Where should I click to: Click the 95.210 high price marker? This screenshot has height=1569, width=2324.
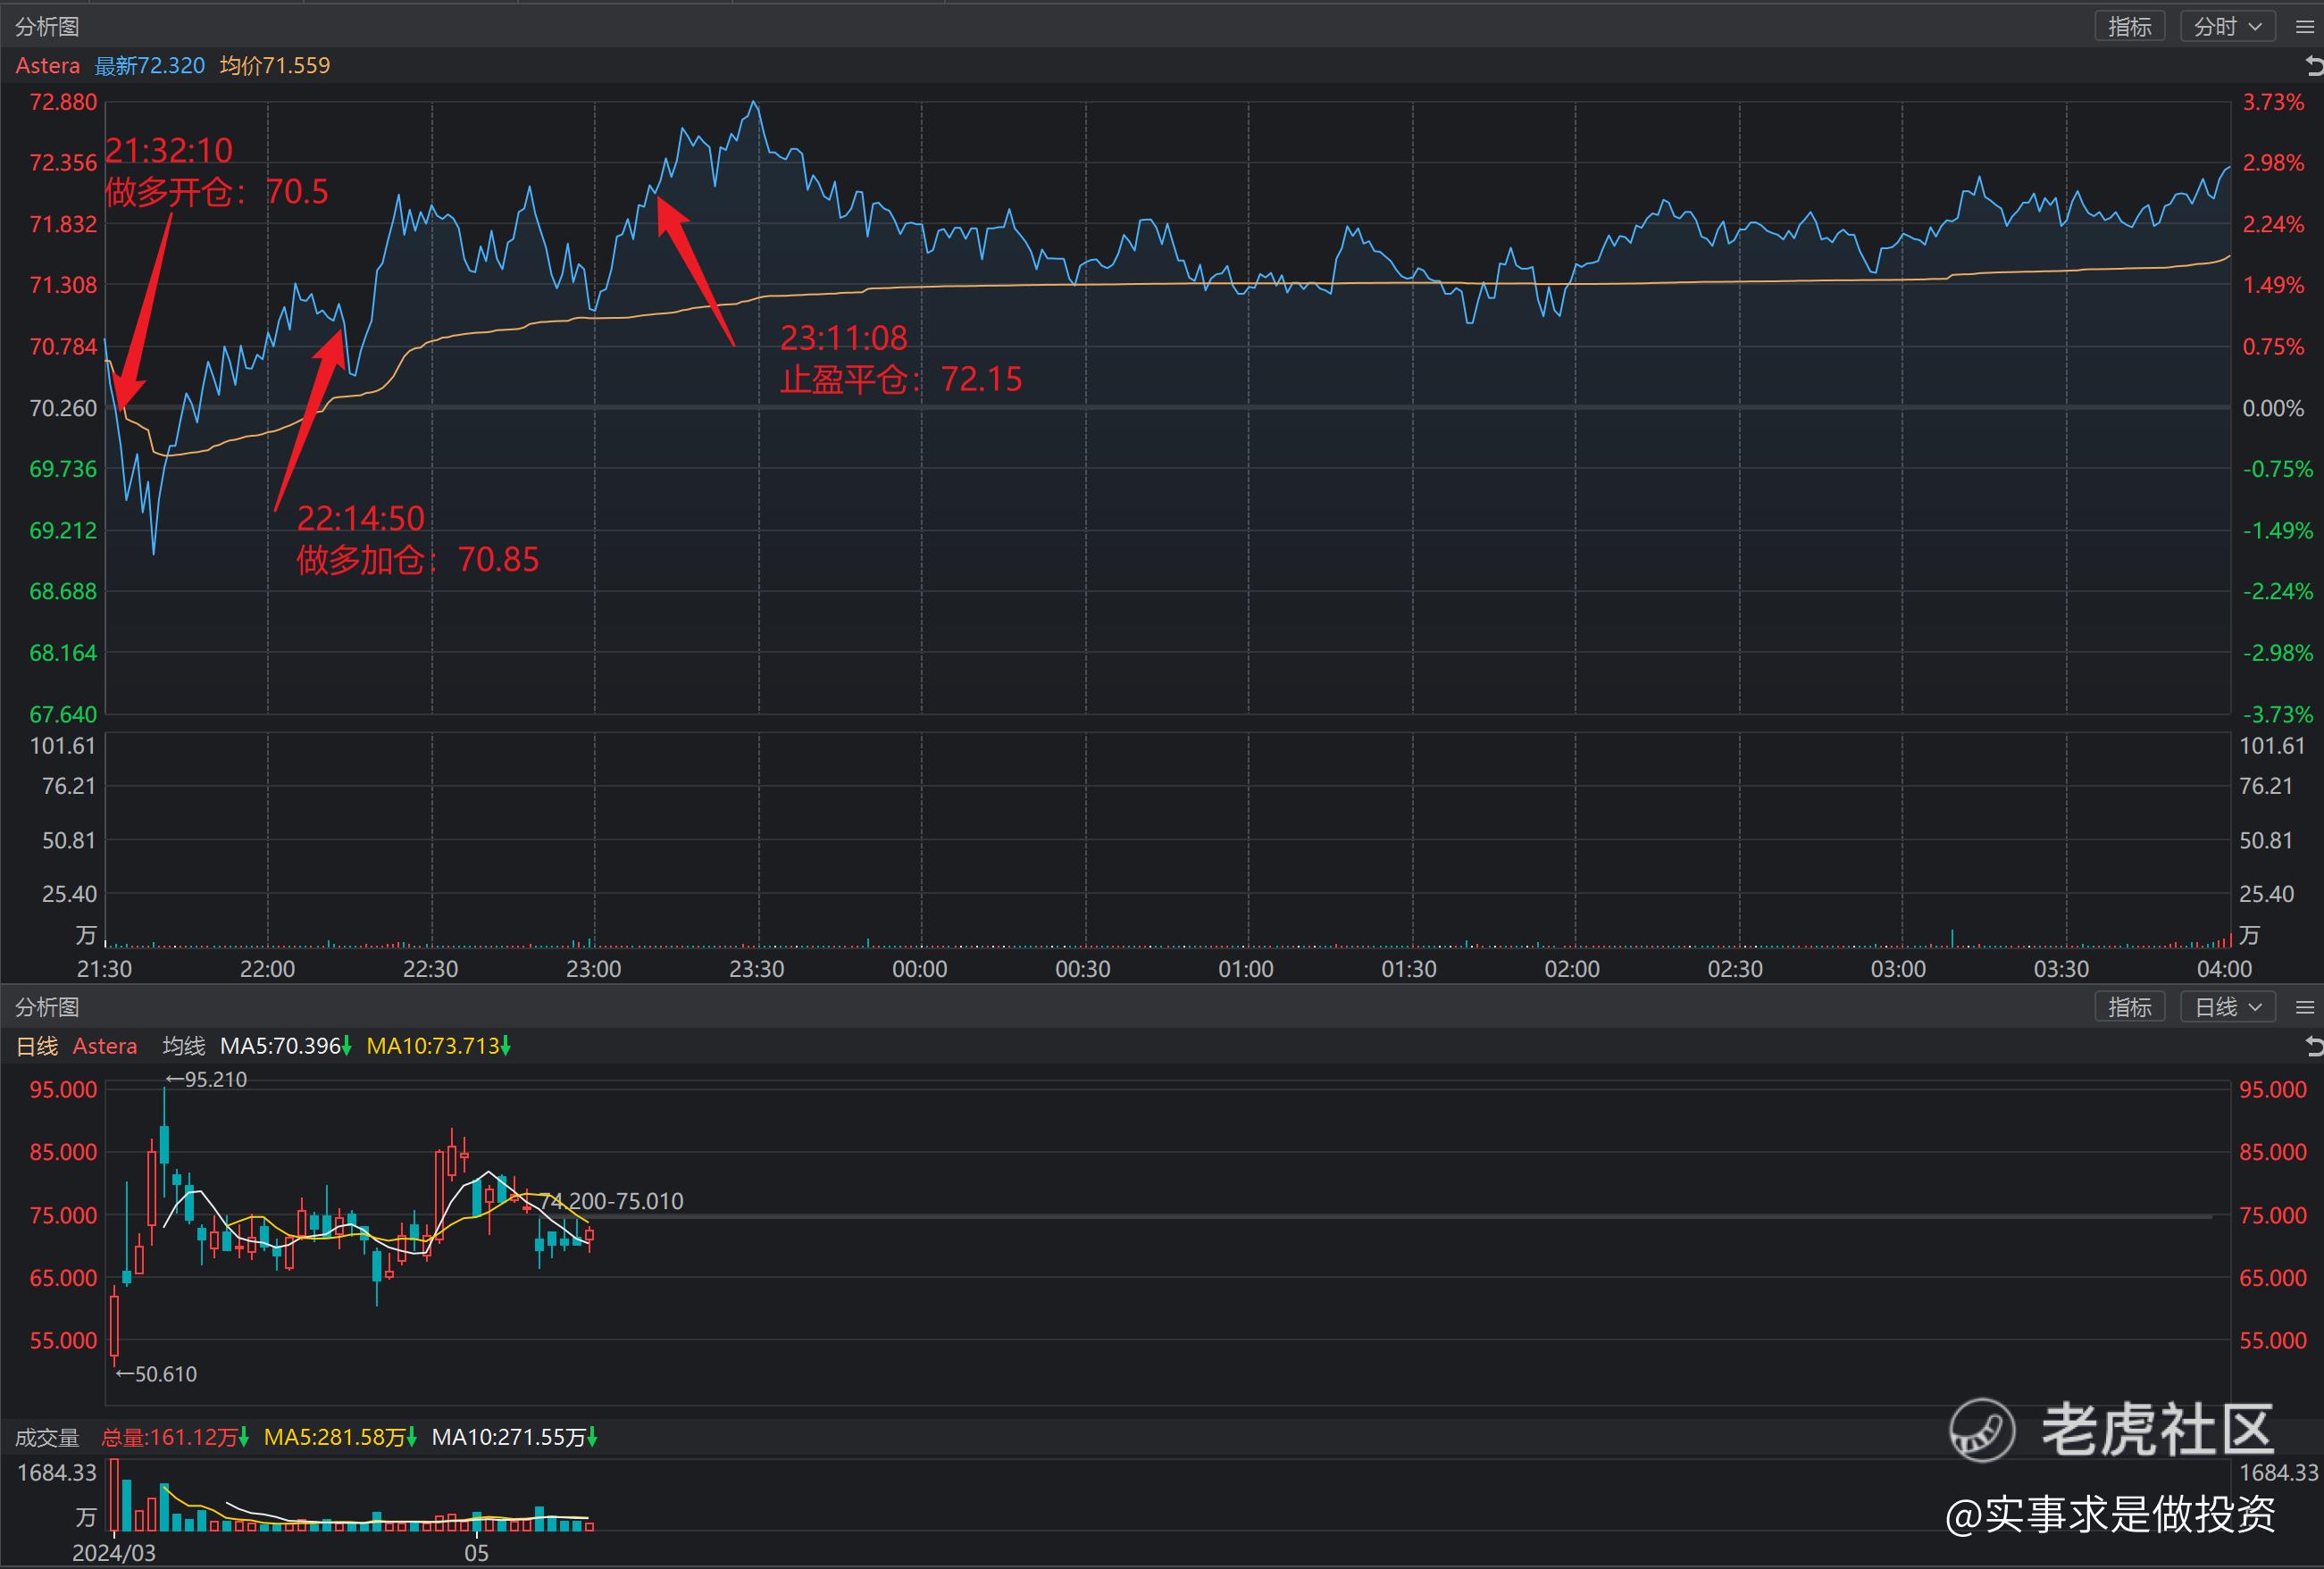click(x=206, y=1080)
